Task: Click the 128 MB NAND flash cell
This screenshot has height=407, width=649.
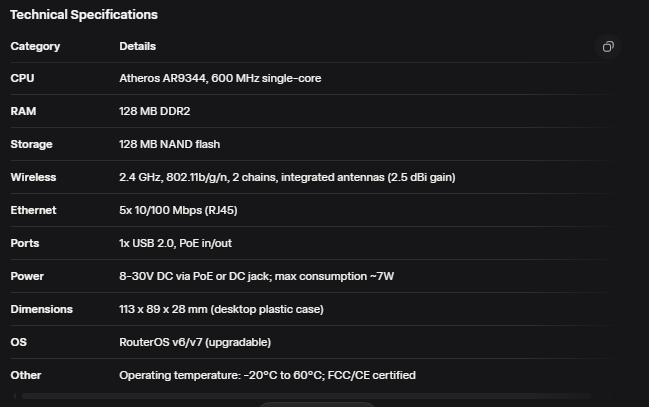Action: pyautogui.click(x=169, y=144)
